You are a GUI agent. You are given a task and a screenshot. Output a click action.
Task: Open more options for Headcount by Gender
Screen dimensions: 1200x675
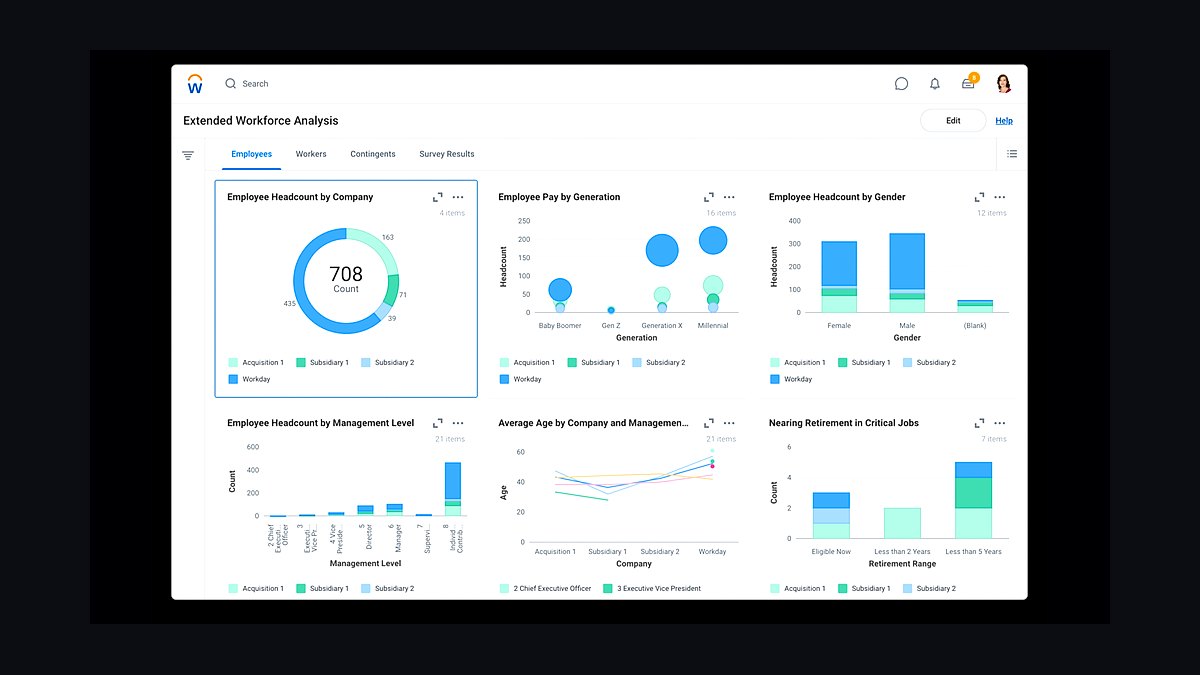point(1000,197)
